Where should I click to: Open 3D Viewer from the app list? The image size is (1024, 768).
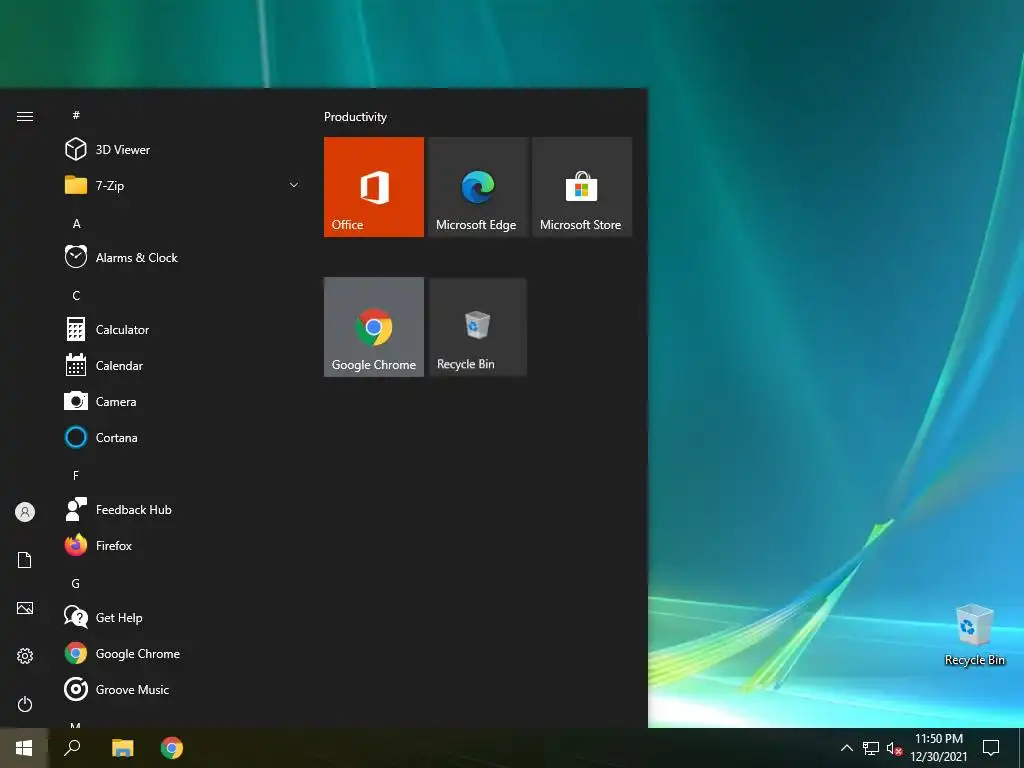click(183, 150)
